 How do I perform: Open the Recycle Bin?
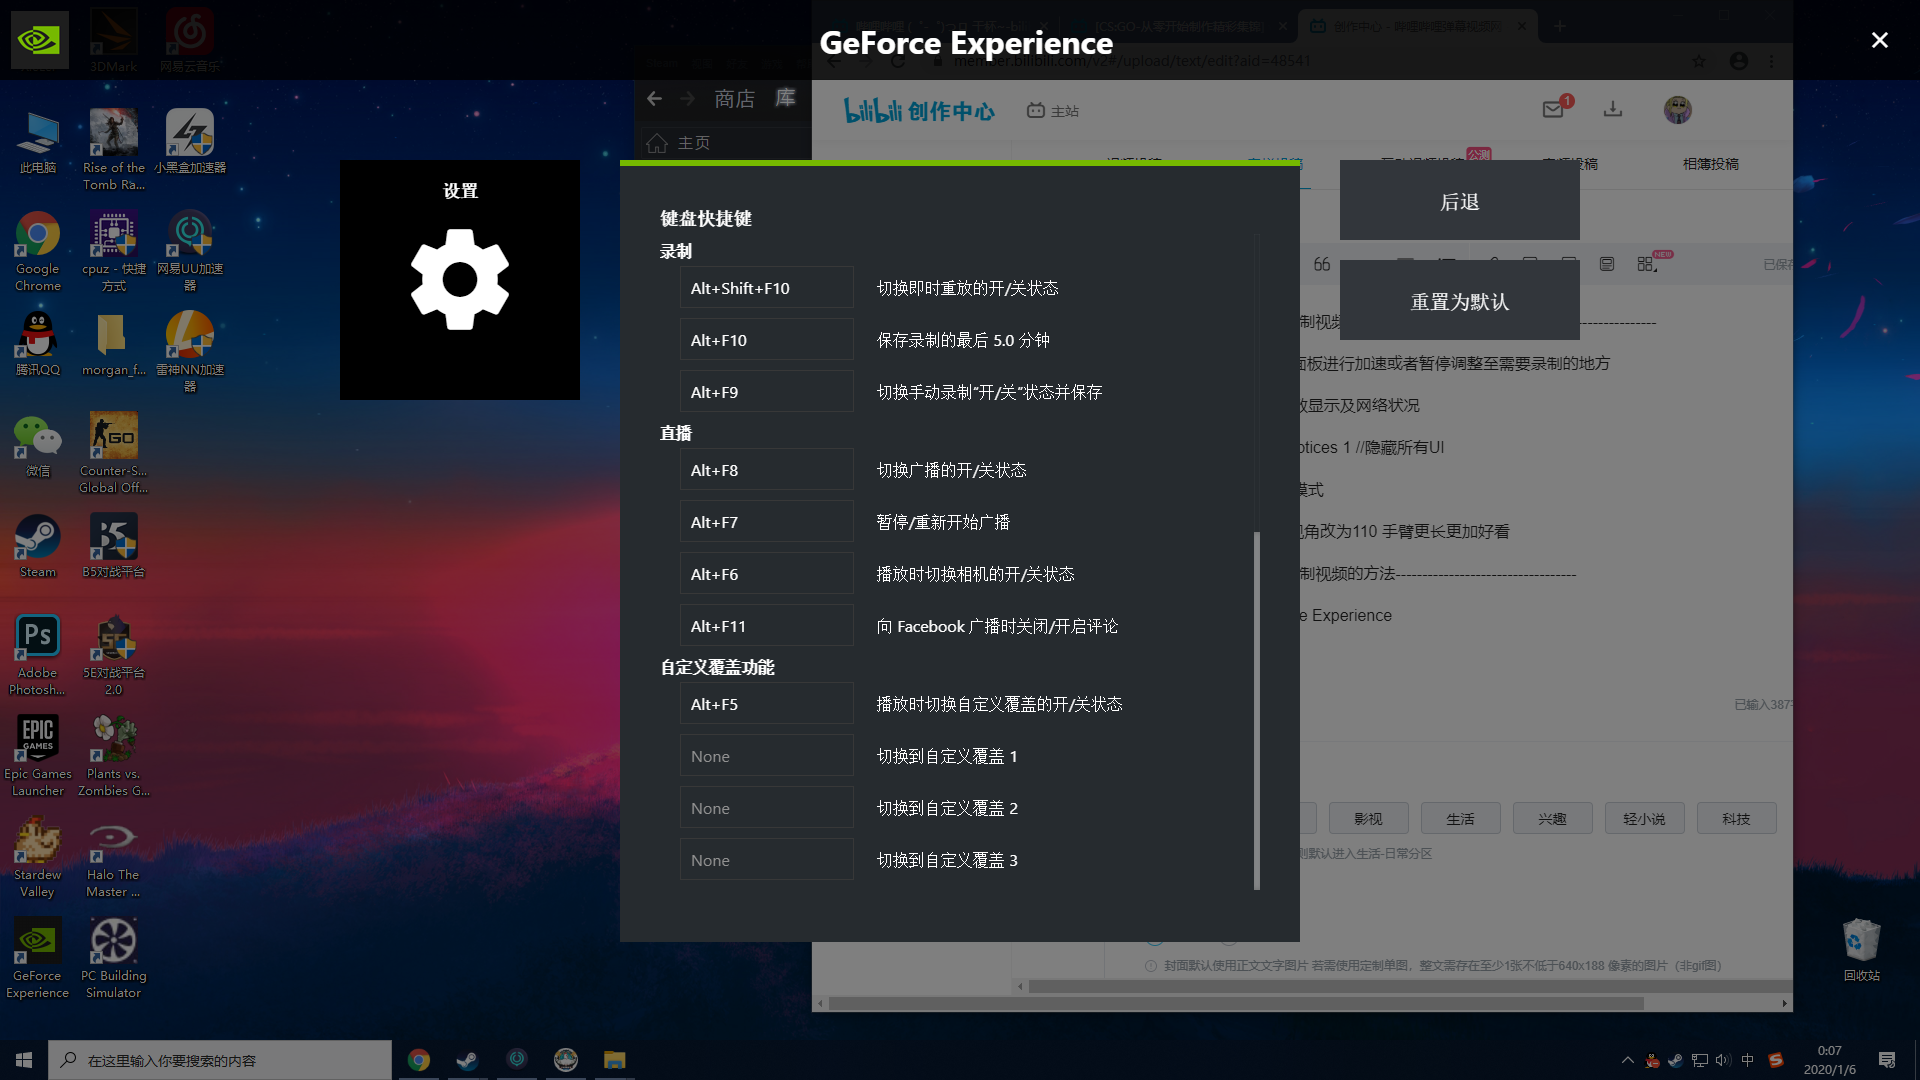pyautogui.click(x=1861, y=940)
